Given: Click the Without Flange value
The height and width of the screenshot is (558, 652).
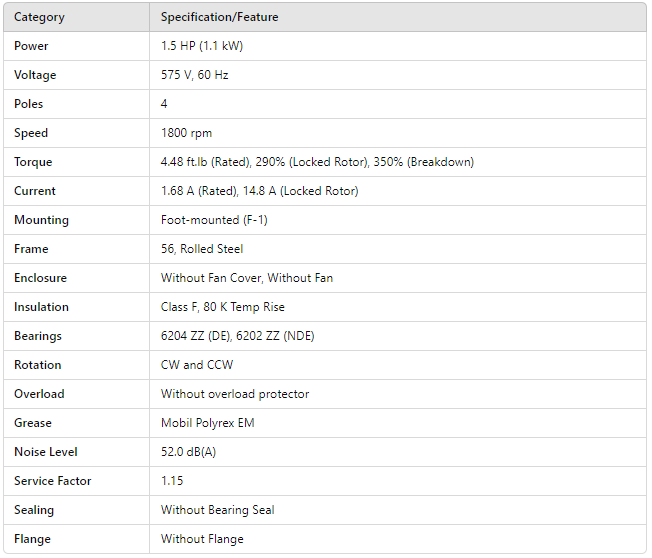Looking at the screenshot, I should pos(202,539).
